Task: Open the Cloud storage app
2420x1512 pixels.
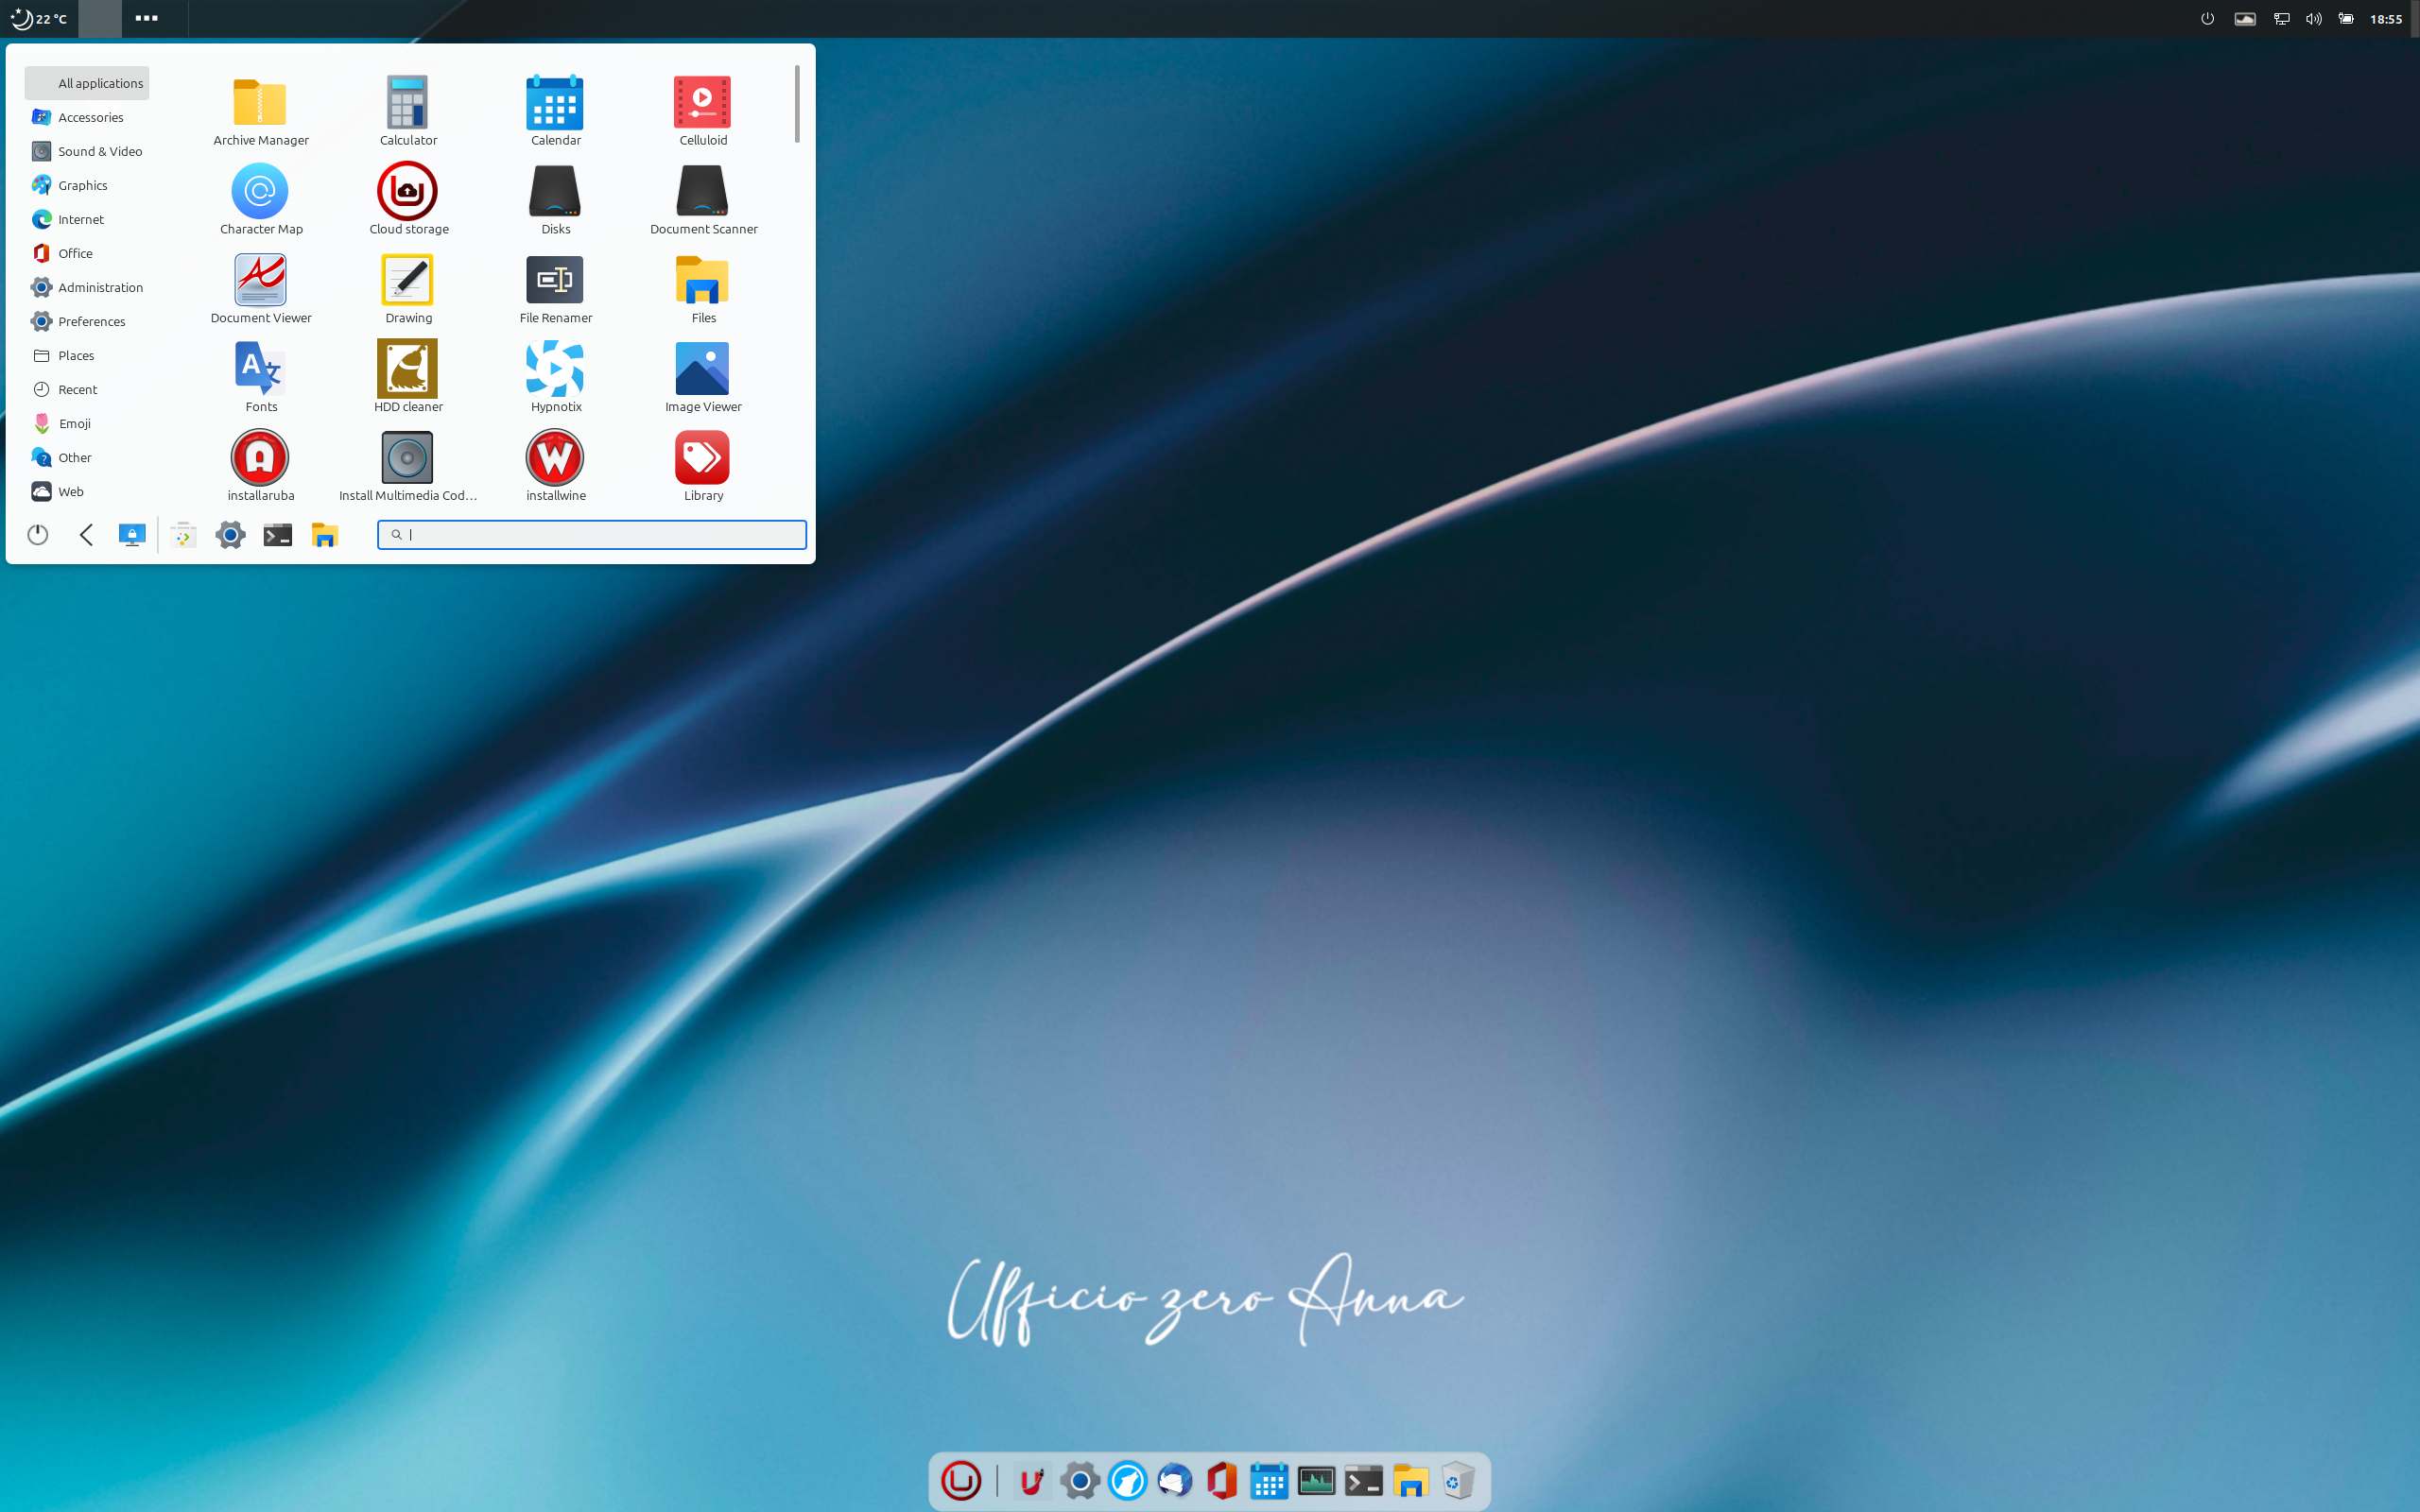Action: point(408,200)
